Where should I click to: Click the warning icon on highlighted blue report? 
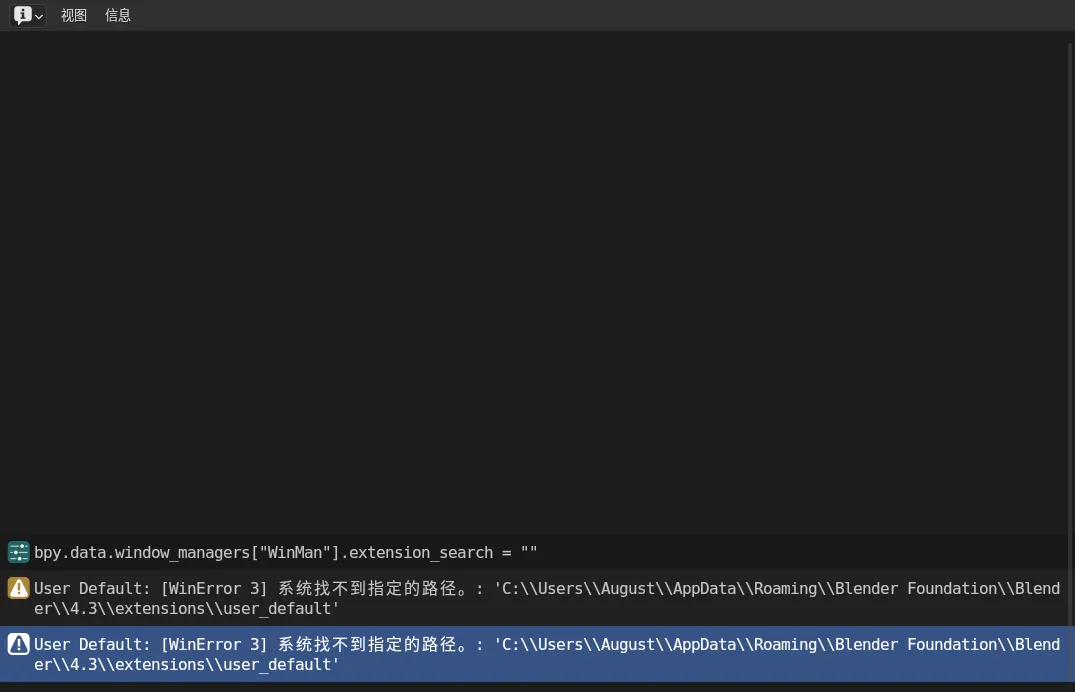click(x=18, y=644)
